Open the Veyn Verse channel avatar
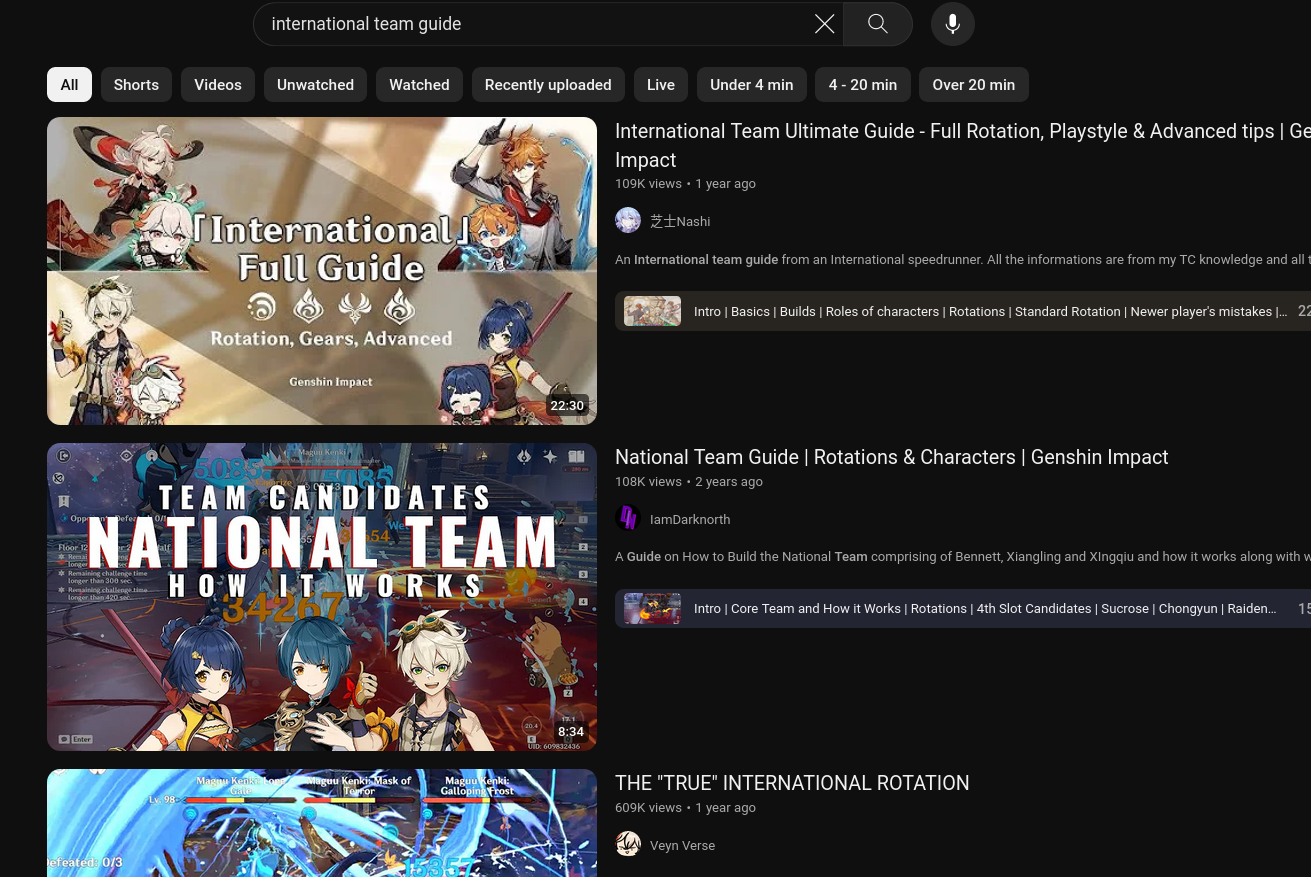 (x=628, y=845)
